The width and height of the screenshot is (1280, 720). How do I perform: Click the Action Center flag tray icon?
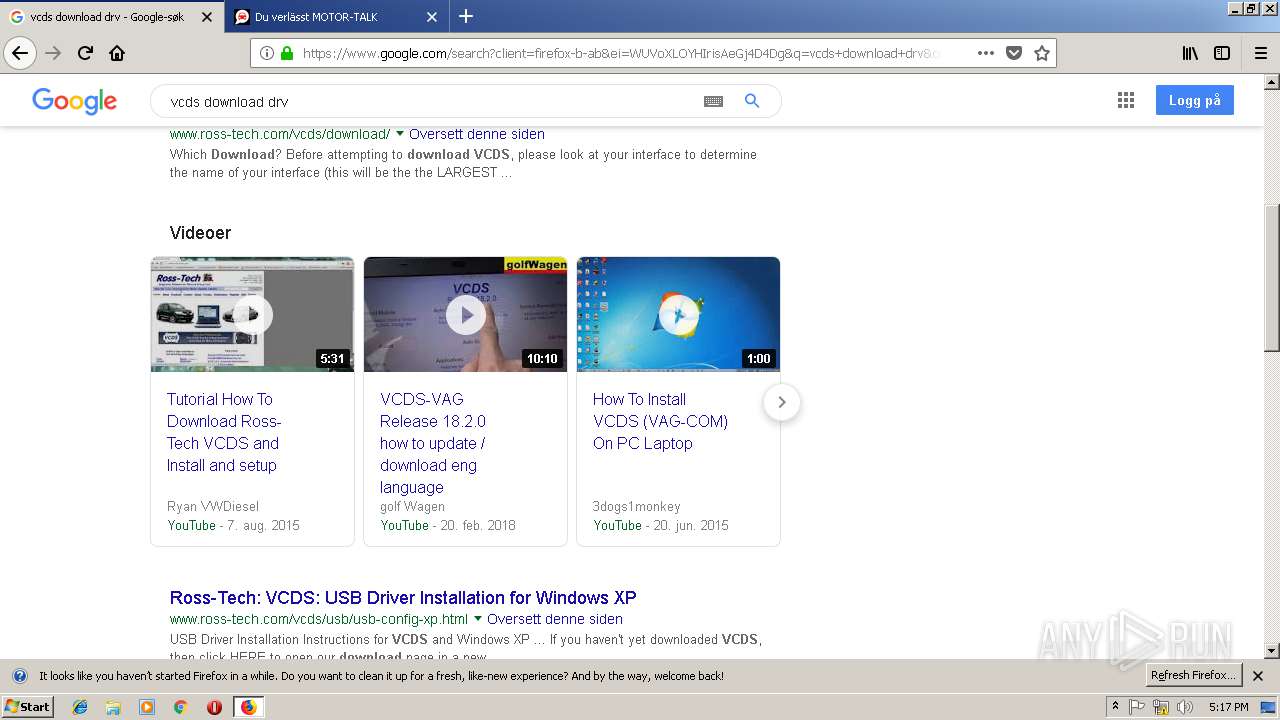[x=1137, y=707]
